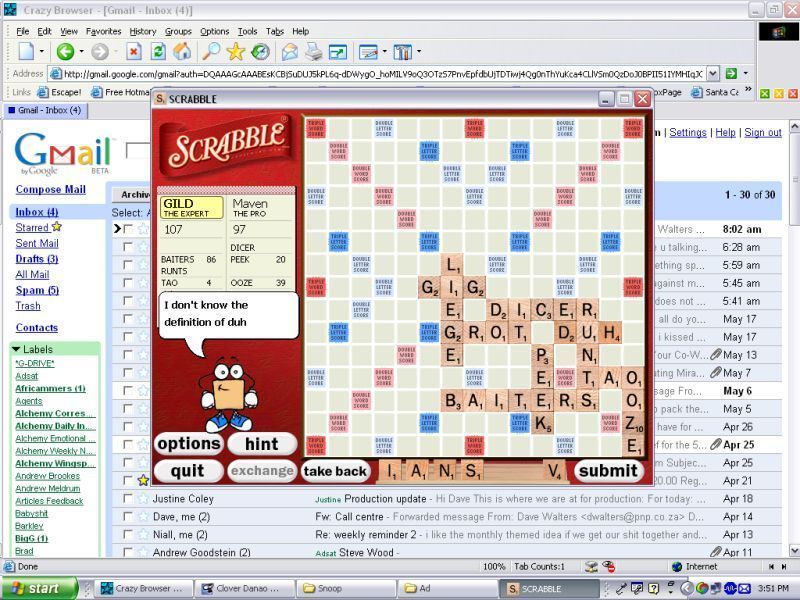Go back with the green Back arrow
This screenshot has width=800, height=600.
(65, 52)
